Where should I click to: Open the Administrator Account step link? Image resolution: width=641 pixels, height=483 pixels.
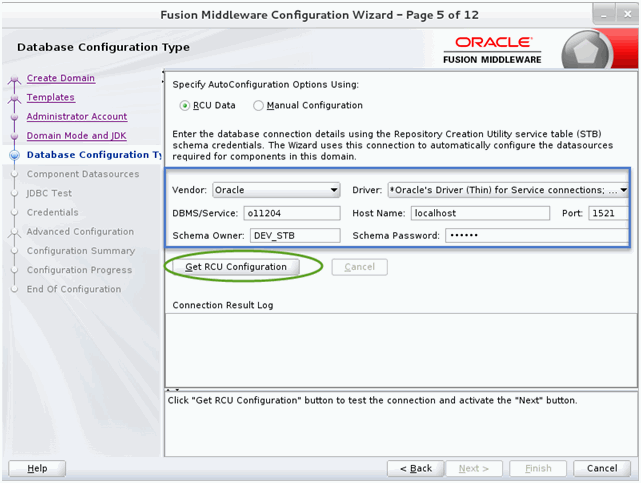point(77,116)
